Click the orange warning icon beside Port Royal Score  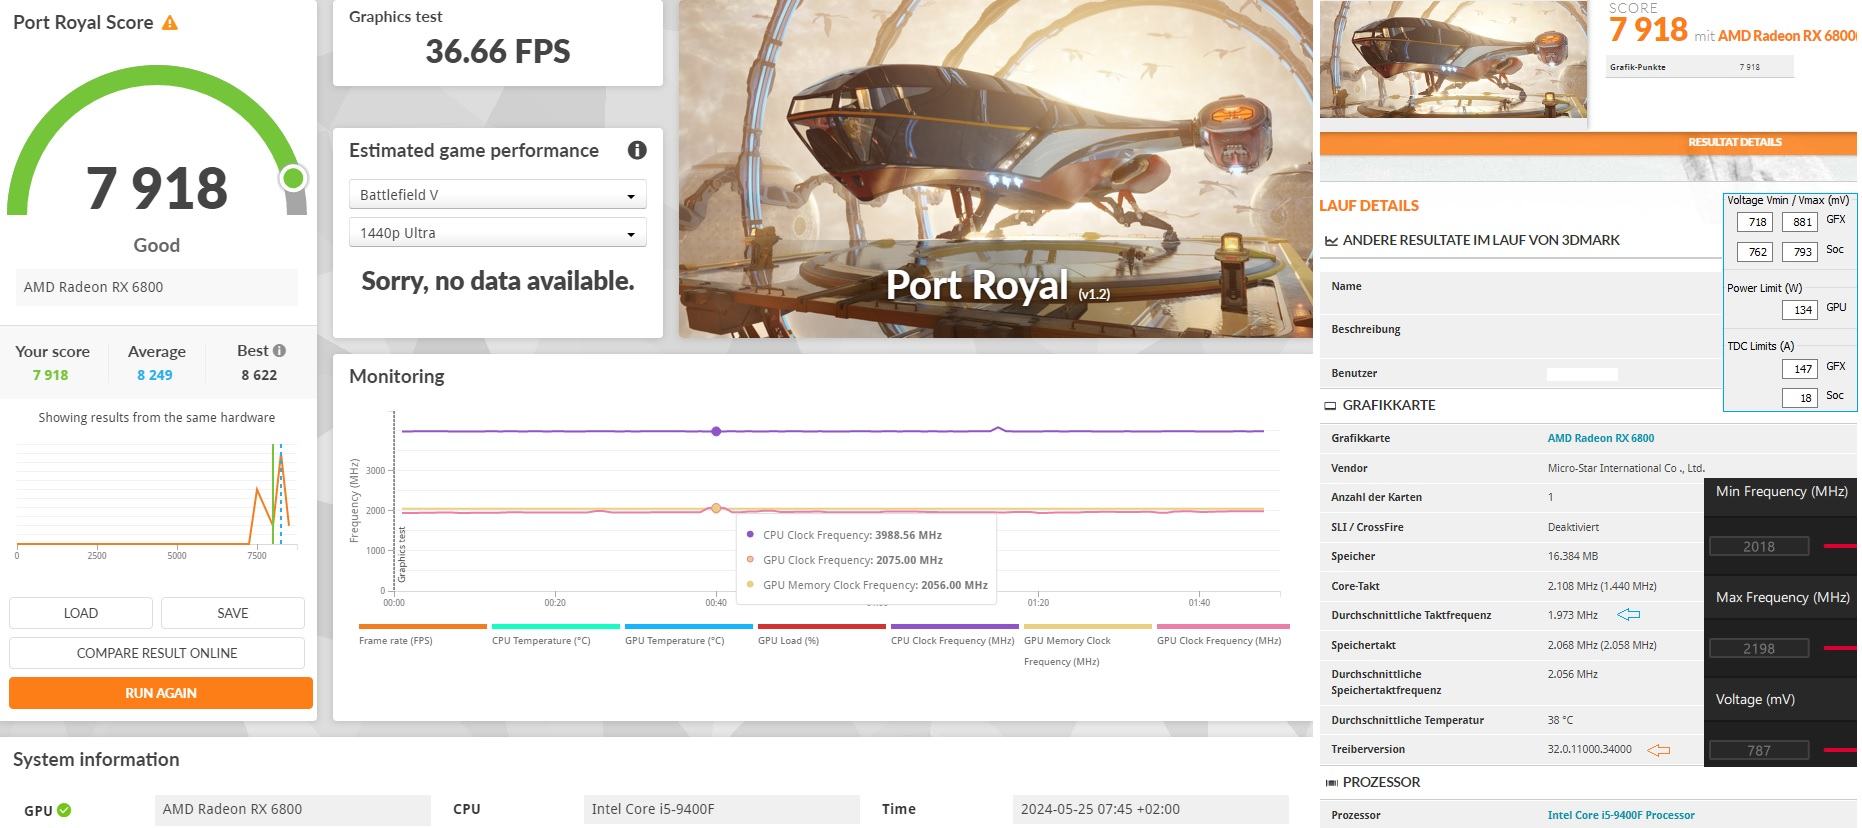coord(170,22)
